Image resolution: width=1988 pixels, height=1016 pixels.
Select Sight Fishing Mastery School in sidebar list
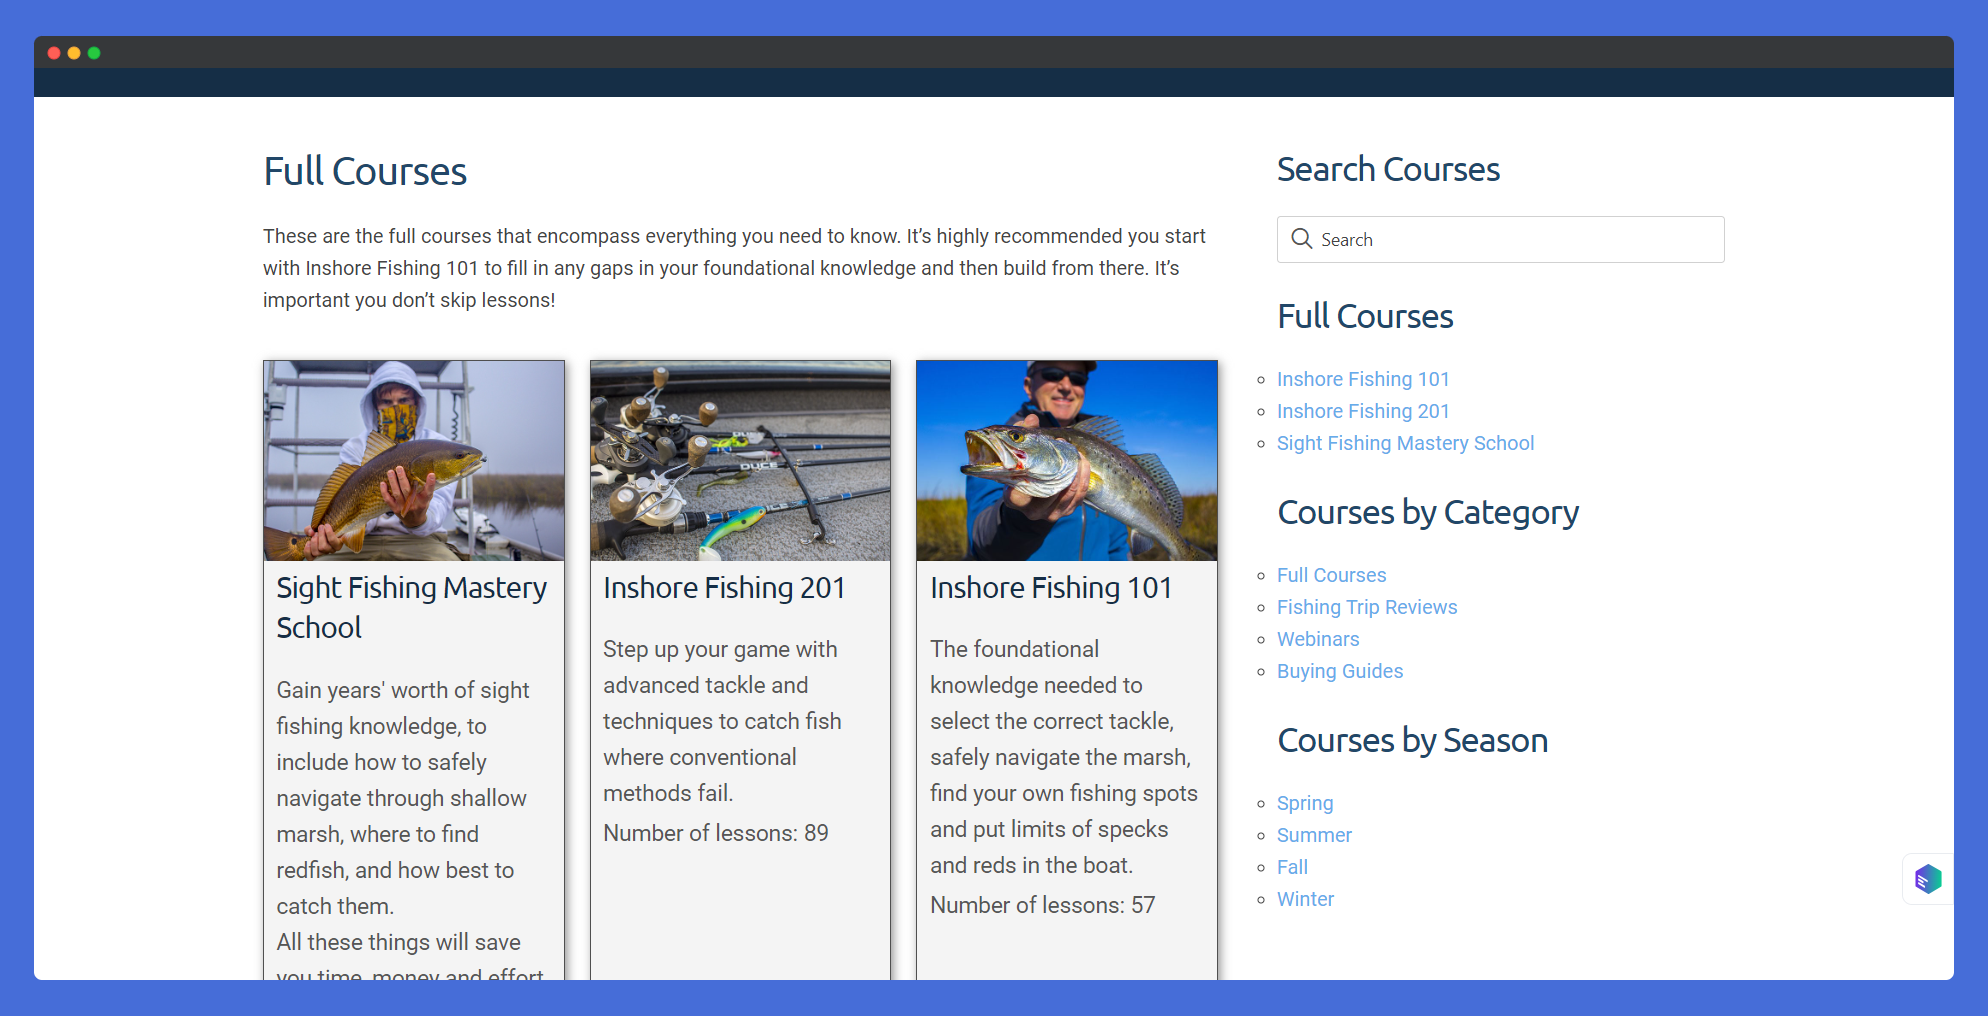pyautogui.click(x=1405, y=443)
